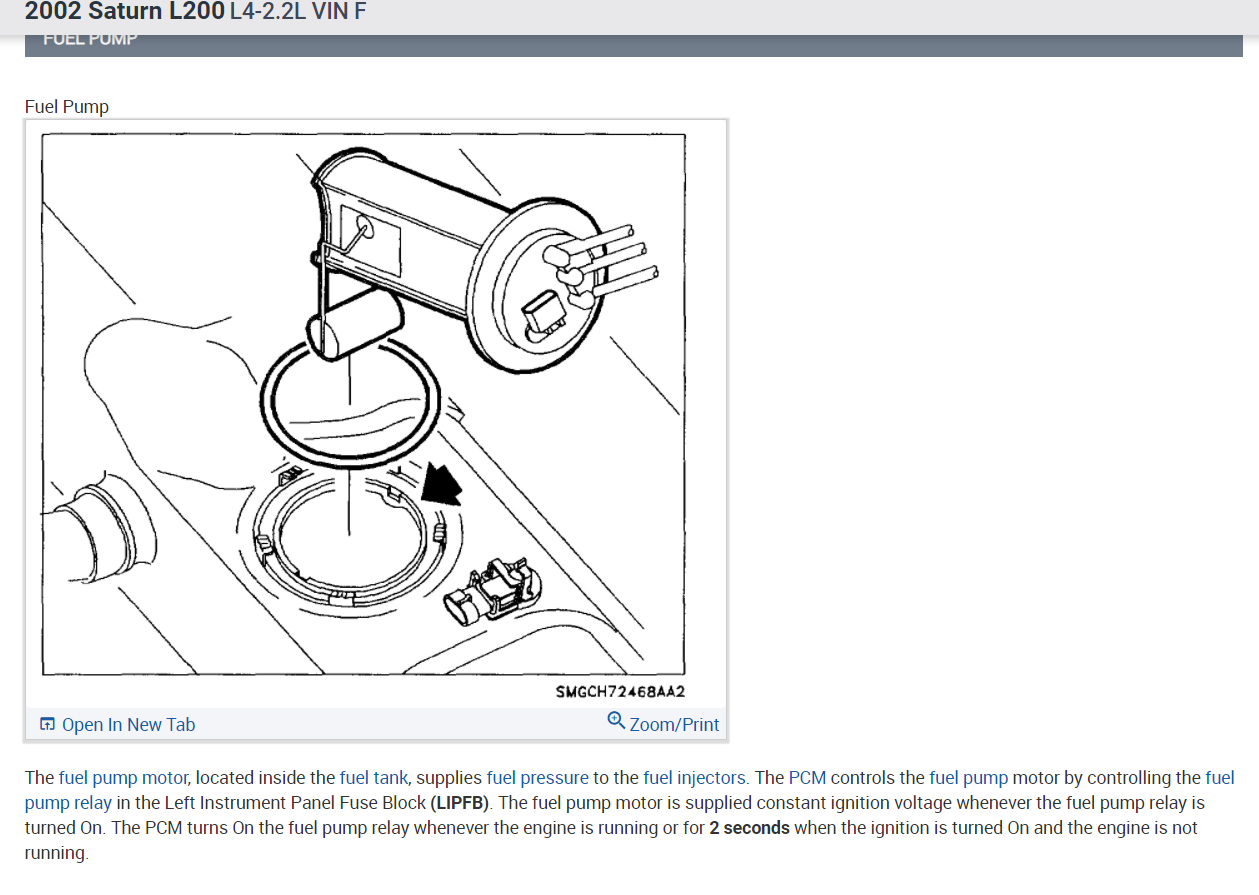Click the fuel pump diagram image
This screenshot has height=895, width=1259.
[364, 404]
